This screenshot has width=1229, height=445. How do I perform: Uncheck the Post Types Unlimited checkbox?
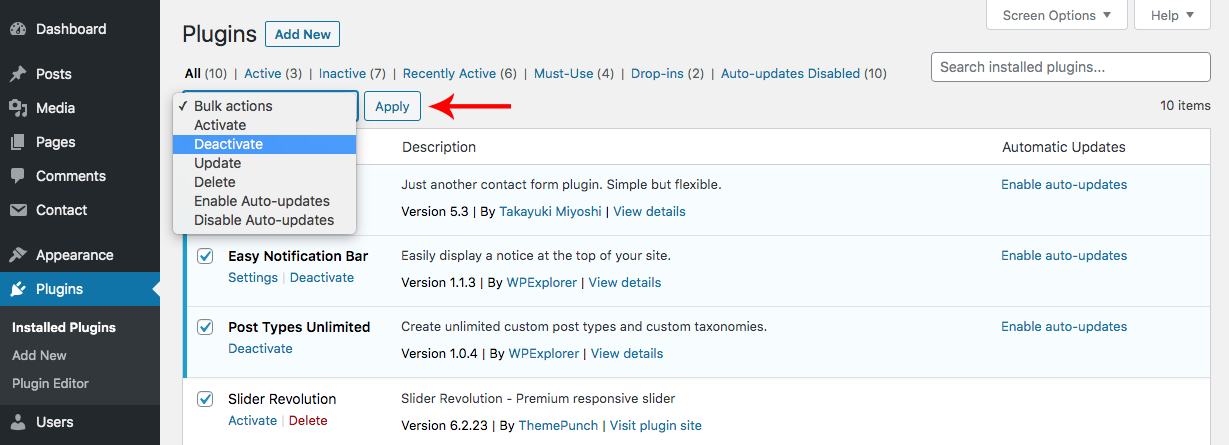[205, 327]
